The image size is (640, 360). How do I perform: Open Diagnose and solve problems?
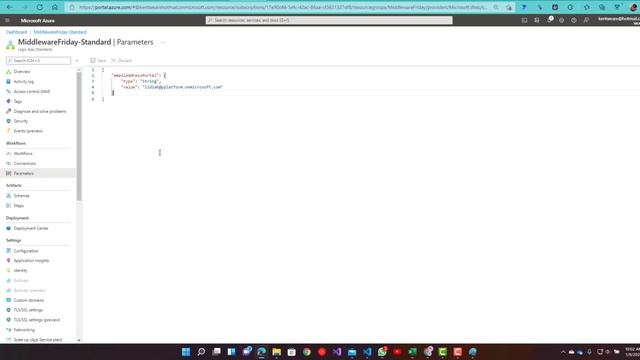point(40,111)
